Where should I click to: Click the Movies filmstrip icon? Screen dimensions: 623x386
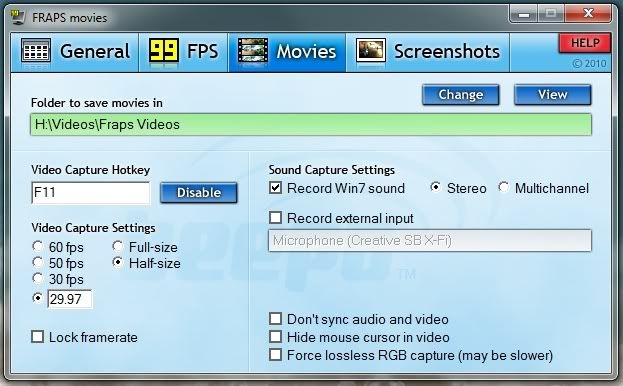(x=253, y=50)
